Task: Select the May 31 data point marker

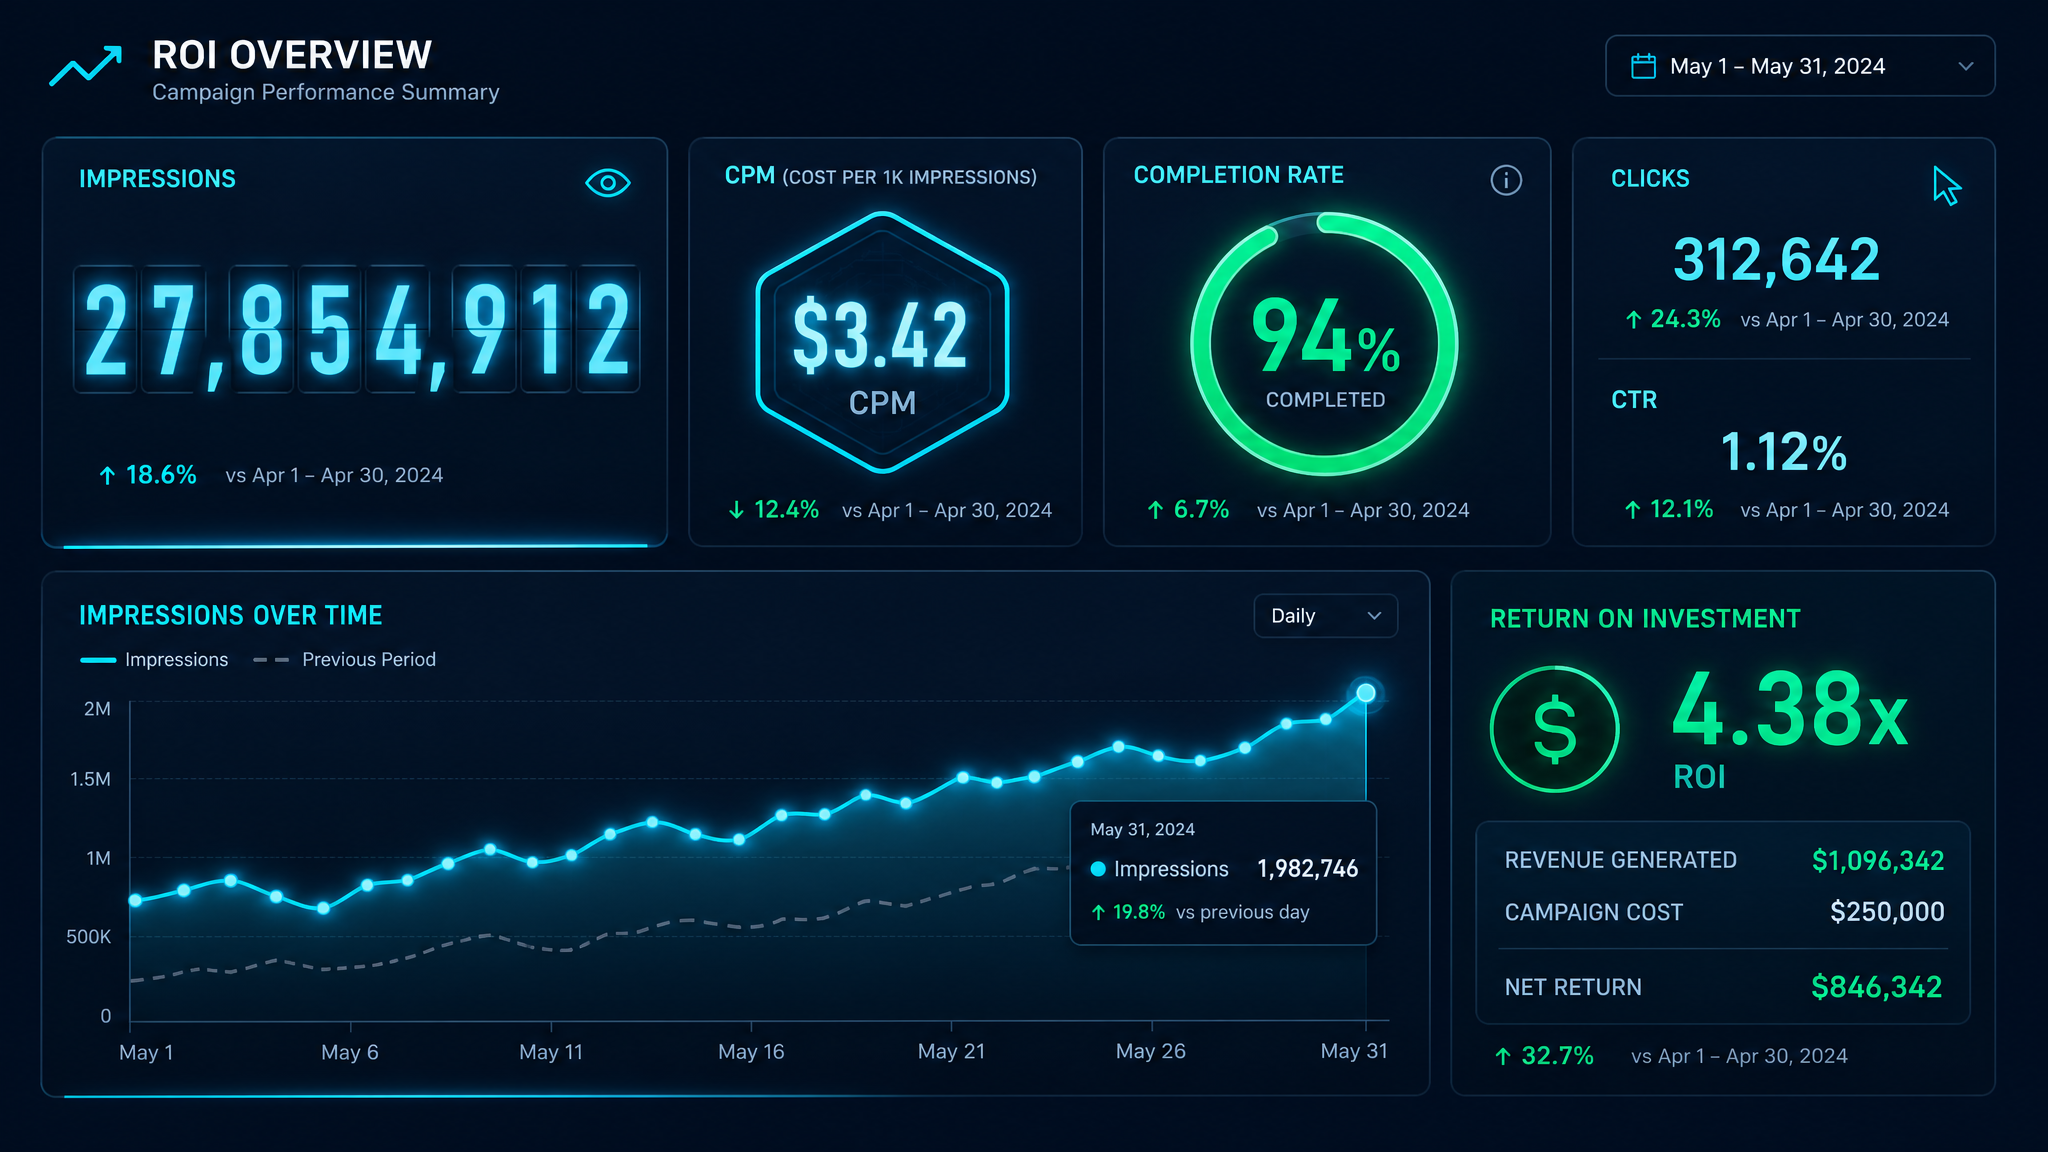Action: point(1365,693)
